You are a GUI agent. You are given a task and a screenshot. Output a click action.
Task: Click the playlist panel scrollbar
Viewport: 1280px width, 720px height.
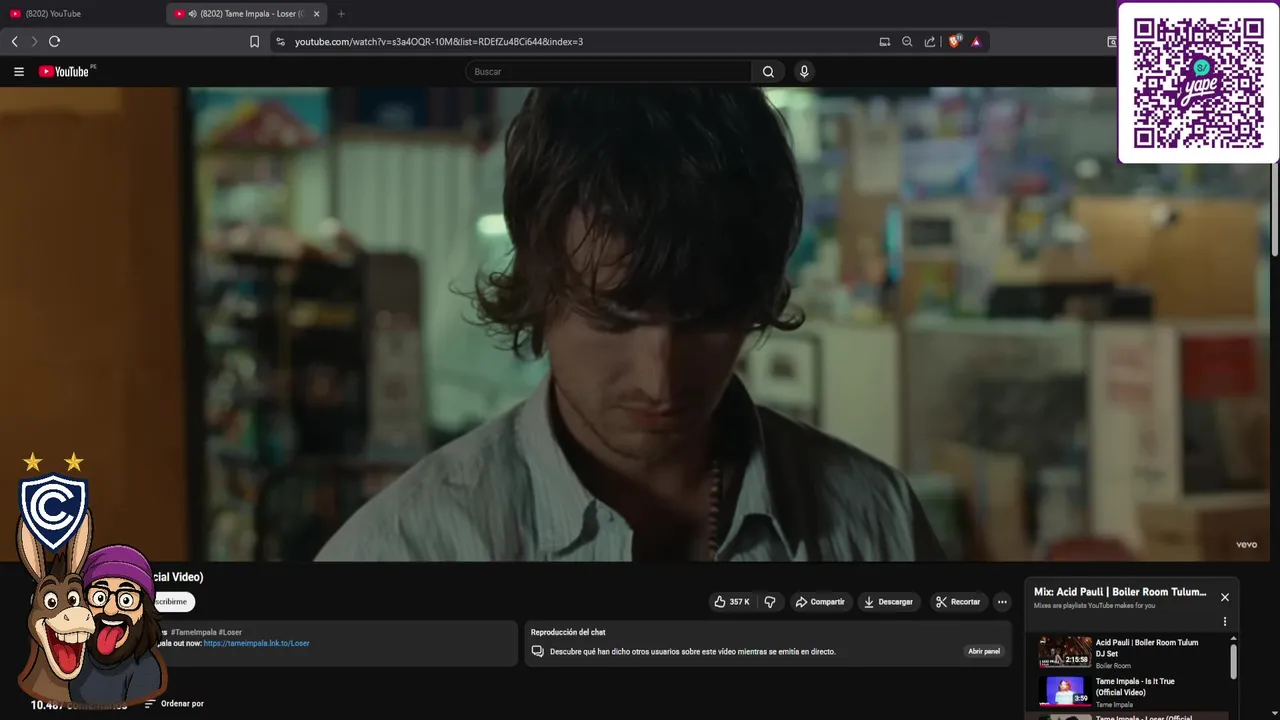pyautogui.click(x=1233, y=662)
